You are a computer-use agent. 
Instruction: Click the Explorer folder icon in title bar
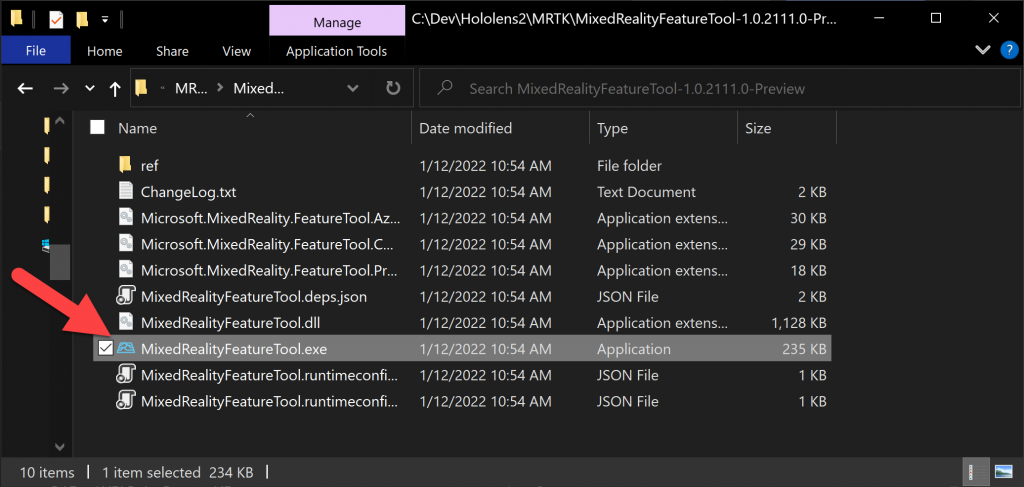pos(16,19)
